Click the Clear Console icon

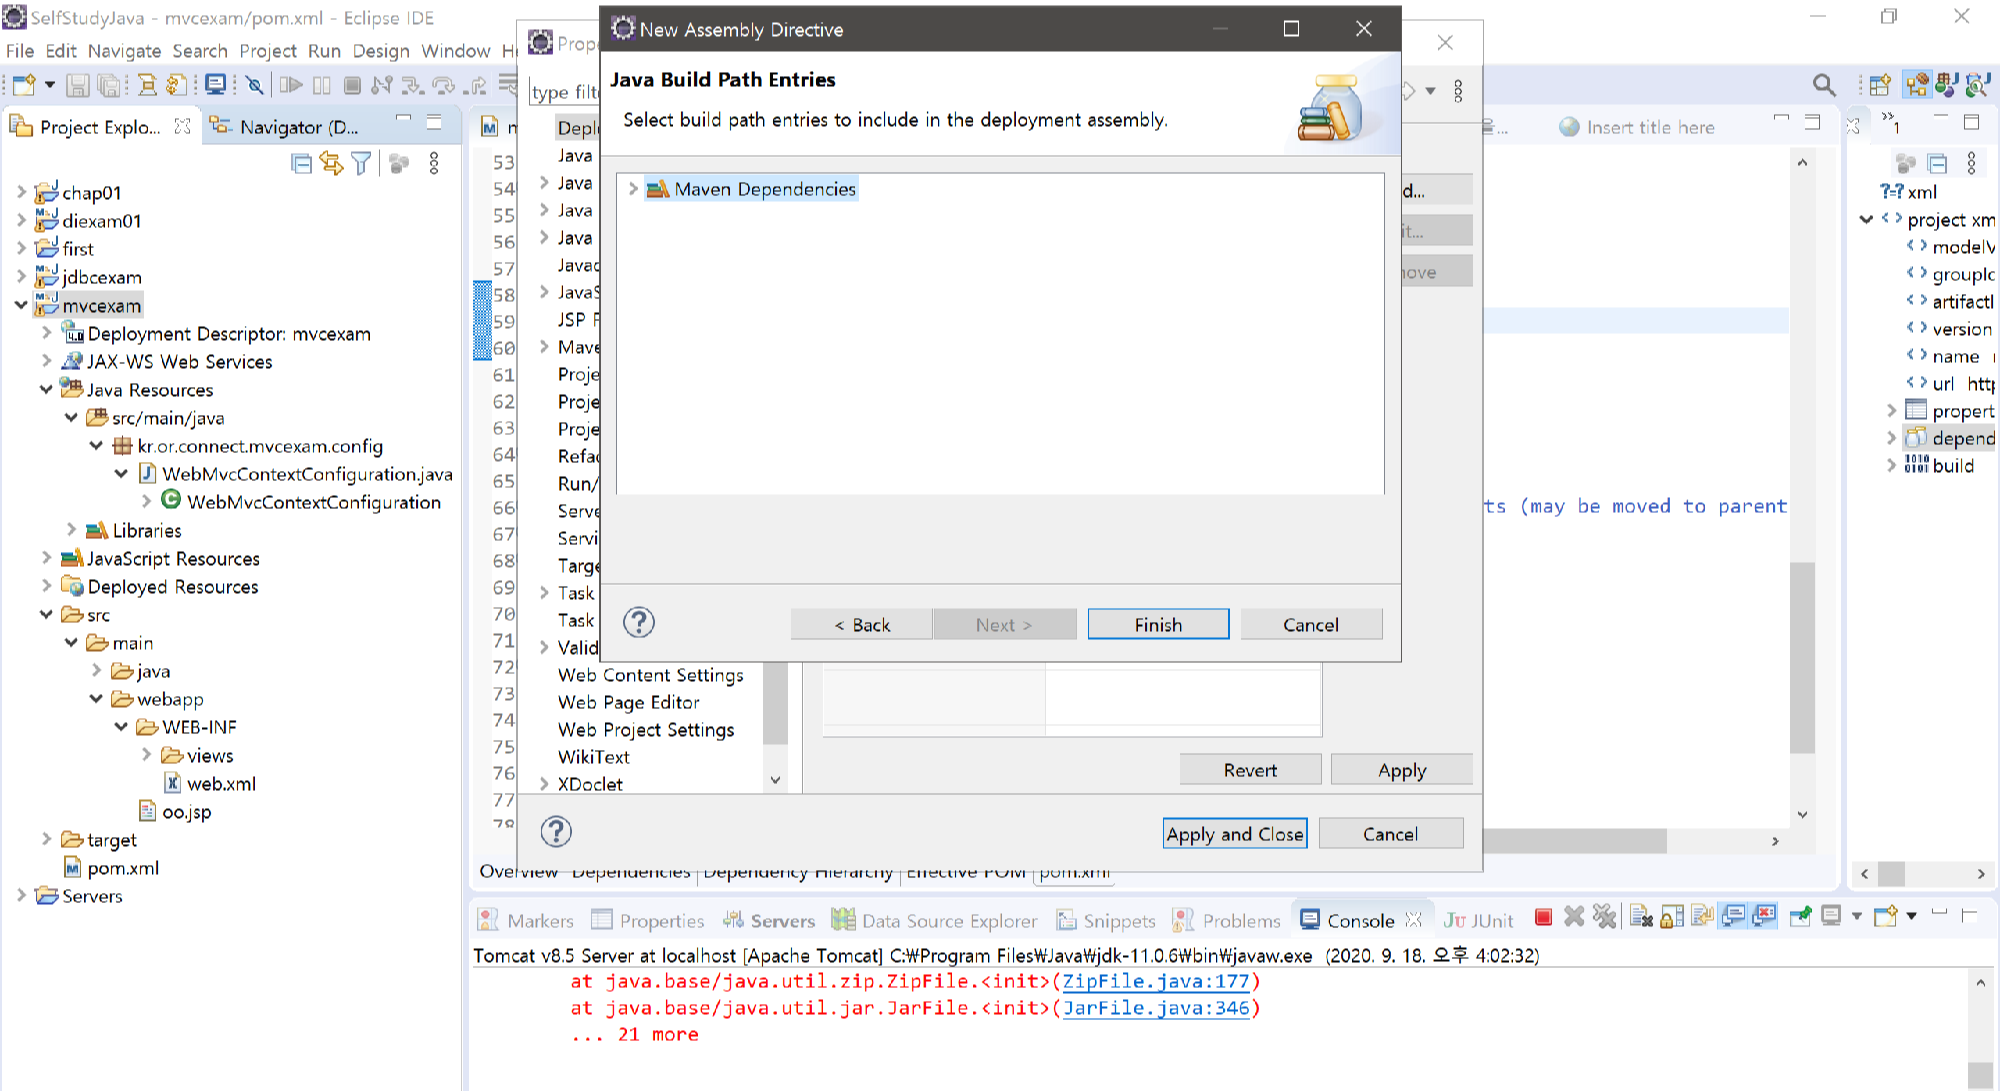point(1641,917)
